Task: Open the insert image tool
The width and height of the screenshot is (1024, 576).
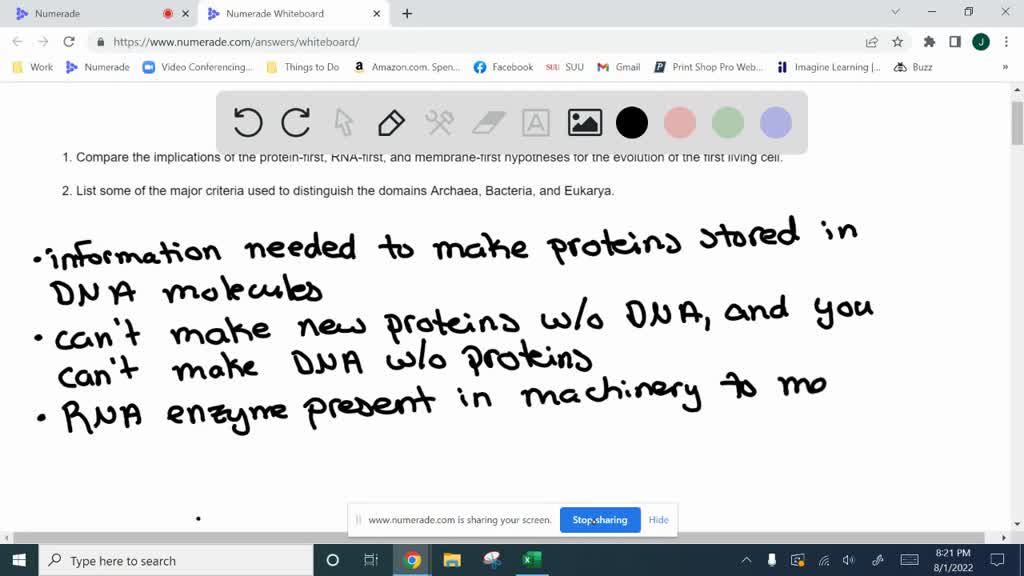Action: 584,122
